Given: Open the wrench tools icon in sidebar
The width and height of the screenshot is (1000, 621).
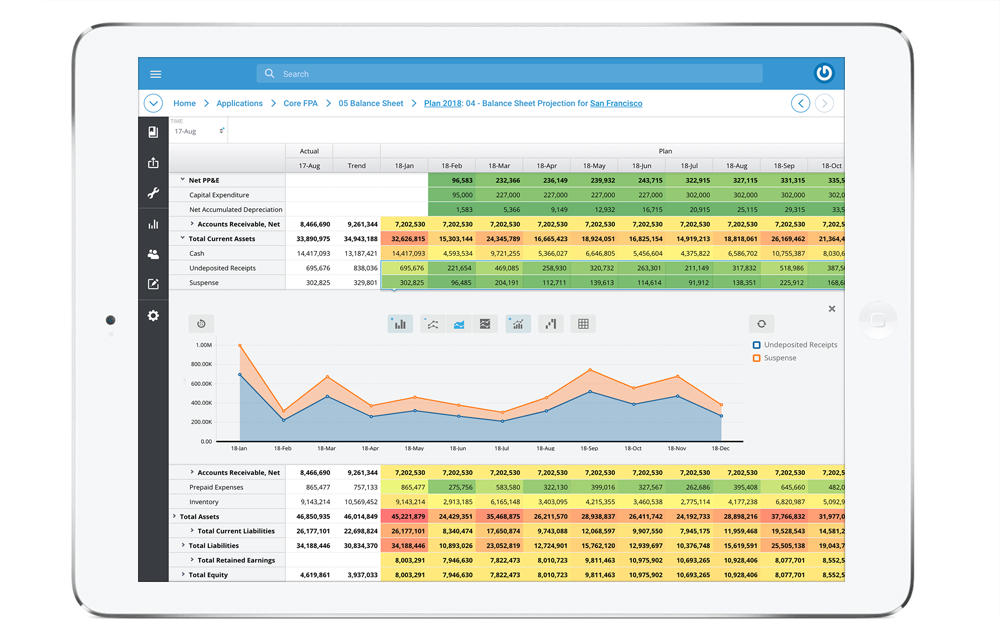Looking at the screenshot, I should [x=153, y=193].
